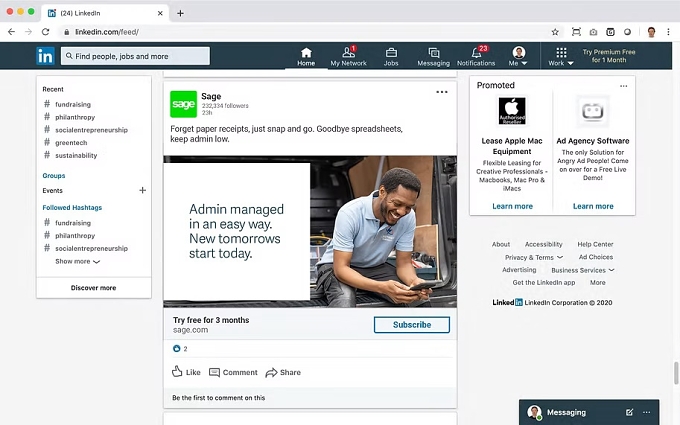680x425 pixels.
Task: Click the sage.com link text
Action: pyautogui.click(x=190, y=330)
